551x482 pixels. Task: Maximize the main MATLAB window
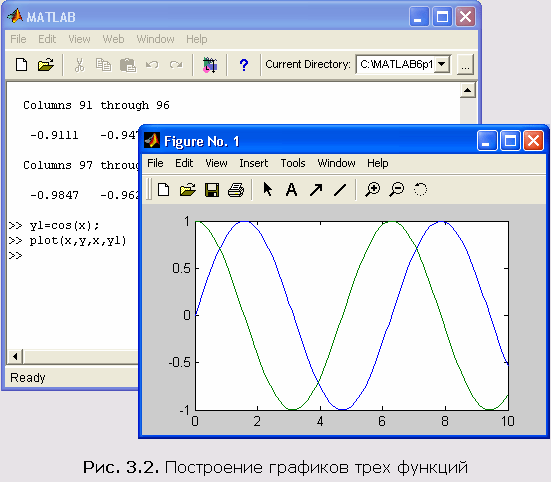pos(442,17)
